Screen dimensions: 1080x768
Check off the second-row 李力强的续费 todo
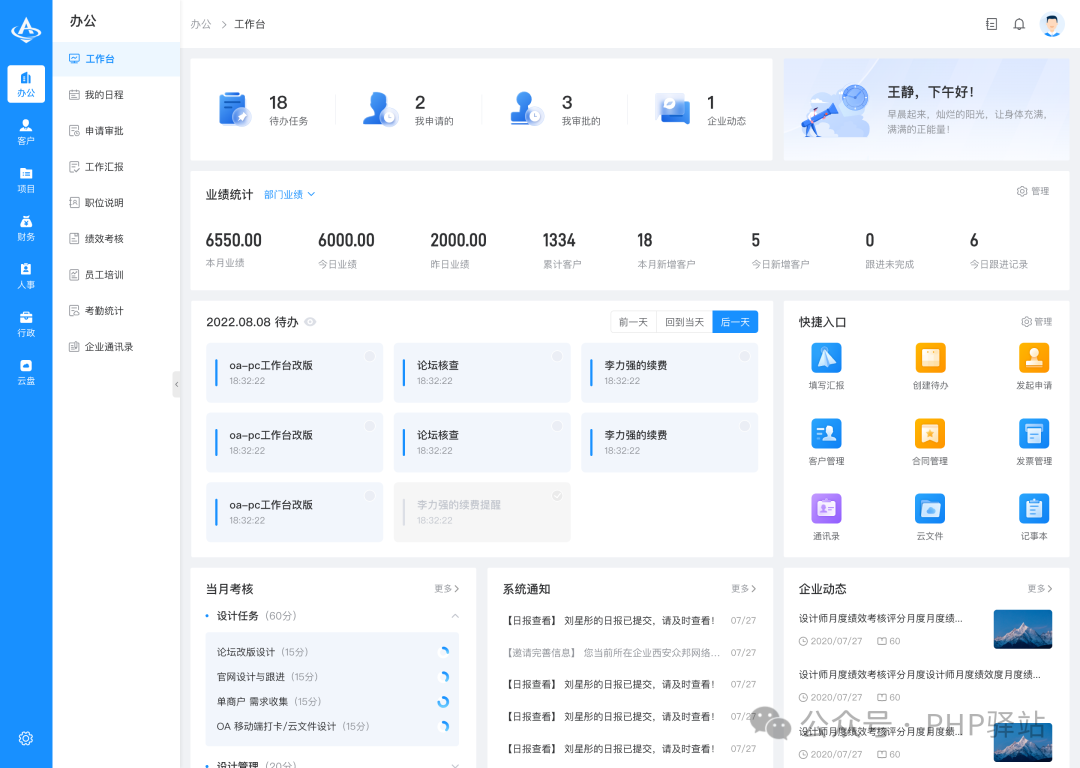745,426
